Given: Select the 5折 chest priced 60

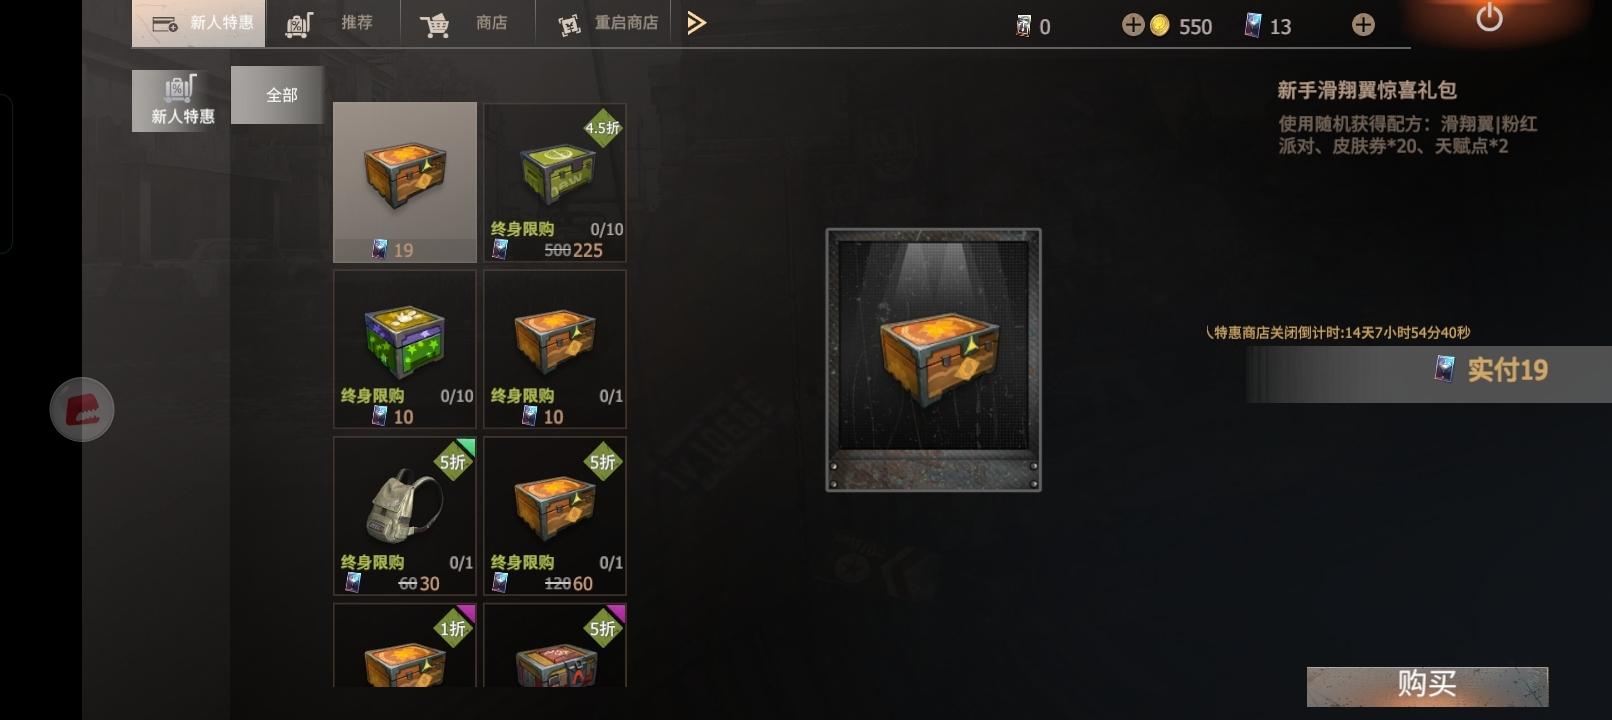Looking at the screenshot, I should 555,516.
